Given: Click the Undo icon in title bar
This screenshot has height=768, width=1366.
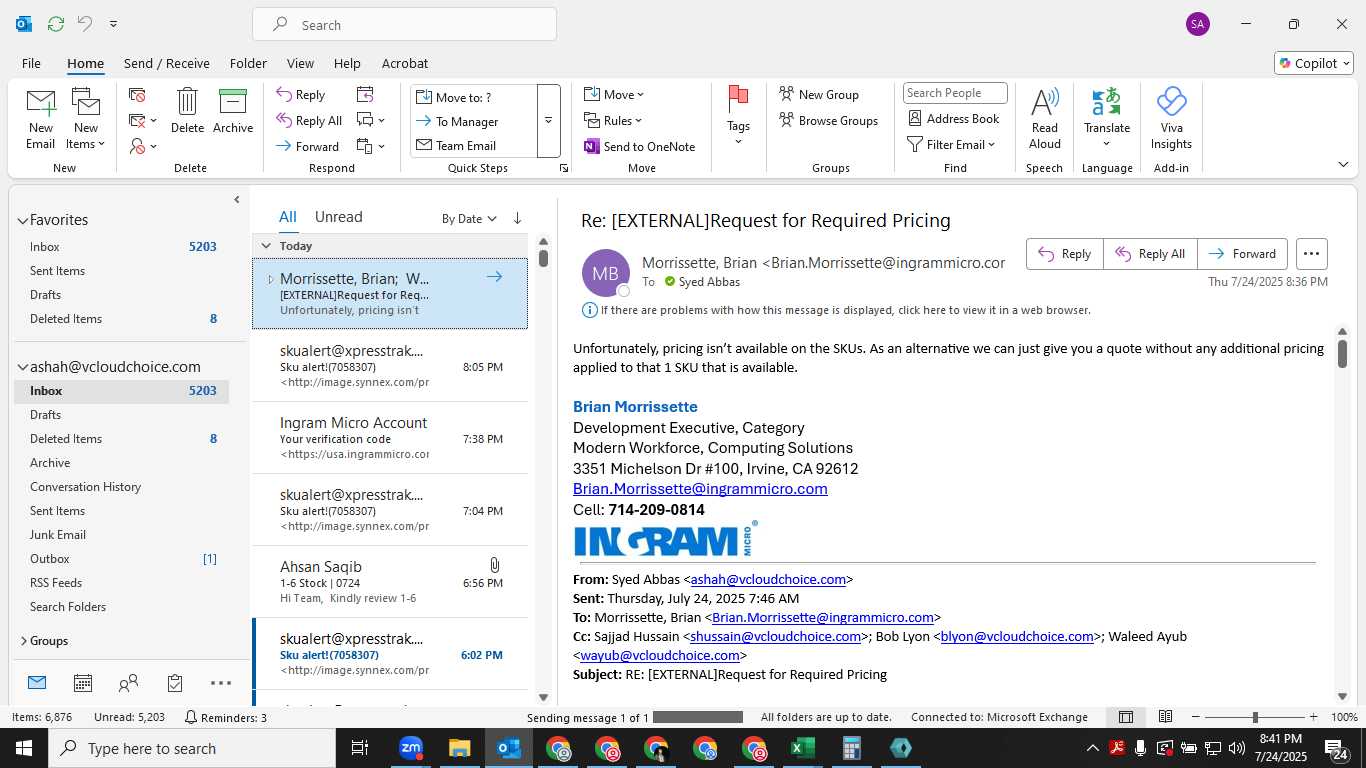Looking at the screenshot, I should point(85,24).
